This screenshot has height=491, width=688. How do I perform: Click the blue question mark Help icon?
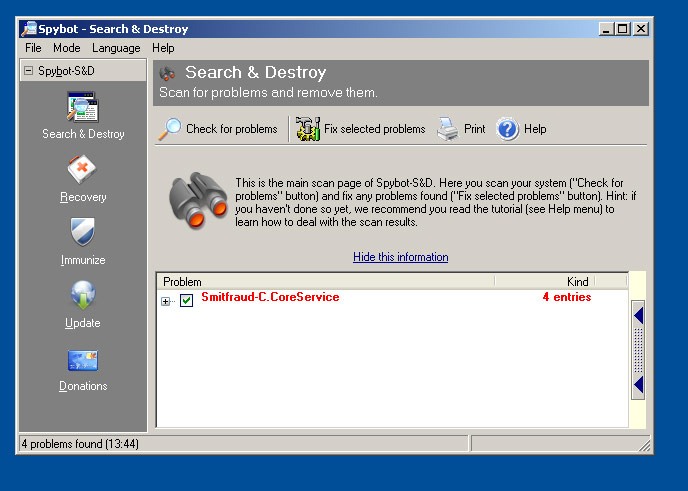[507, 129]
